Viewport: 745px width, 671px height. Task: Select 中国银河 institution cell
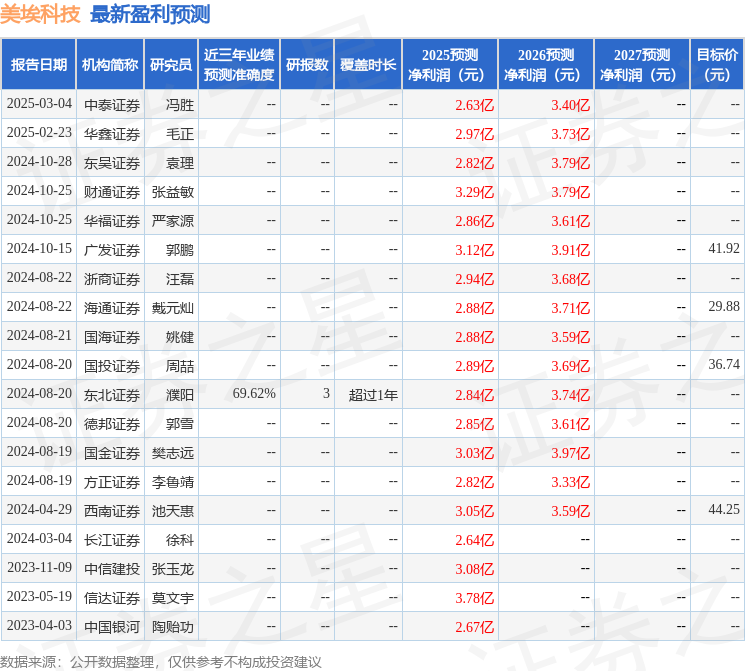coord(112,627)
